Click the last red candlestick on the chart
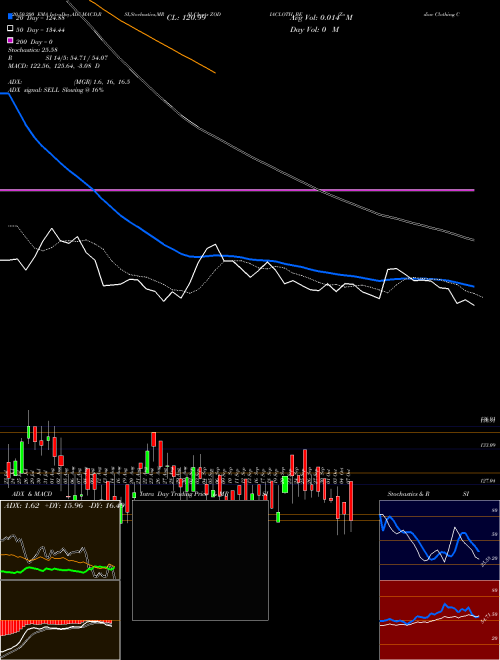 pyautogui.click(x=351, y=501)
